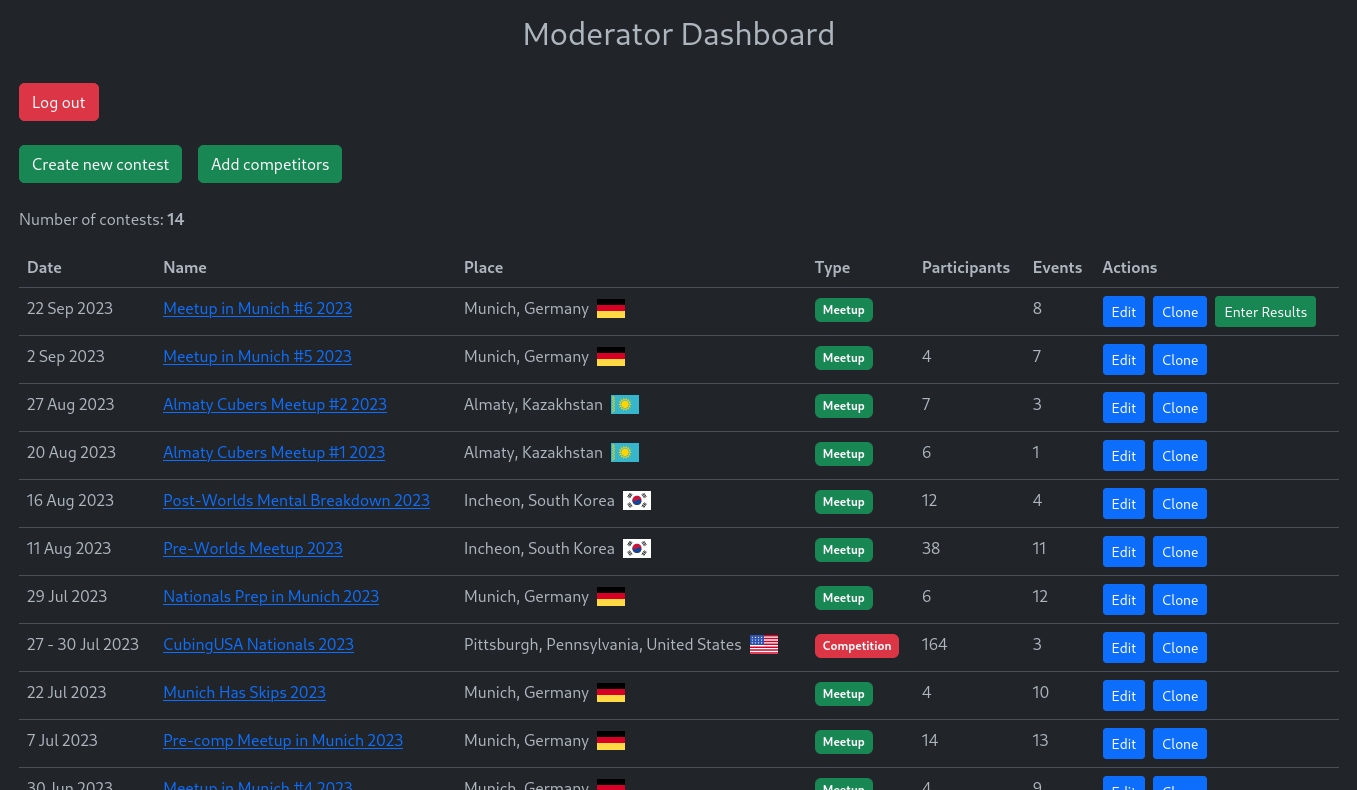The height and width of the screenshot is (790, 1357).
Task: Clone the Pre-Worlds Meetup 2023 contest
Action: 1180,552
